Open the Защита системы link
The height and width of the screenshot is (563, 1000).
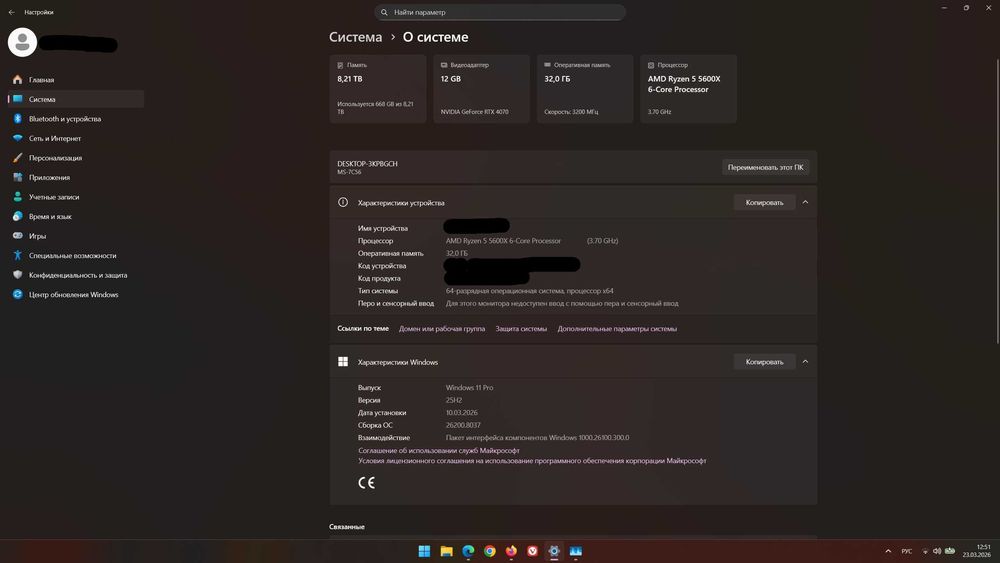coord(521,329)
